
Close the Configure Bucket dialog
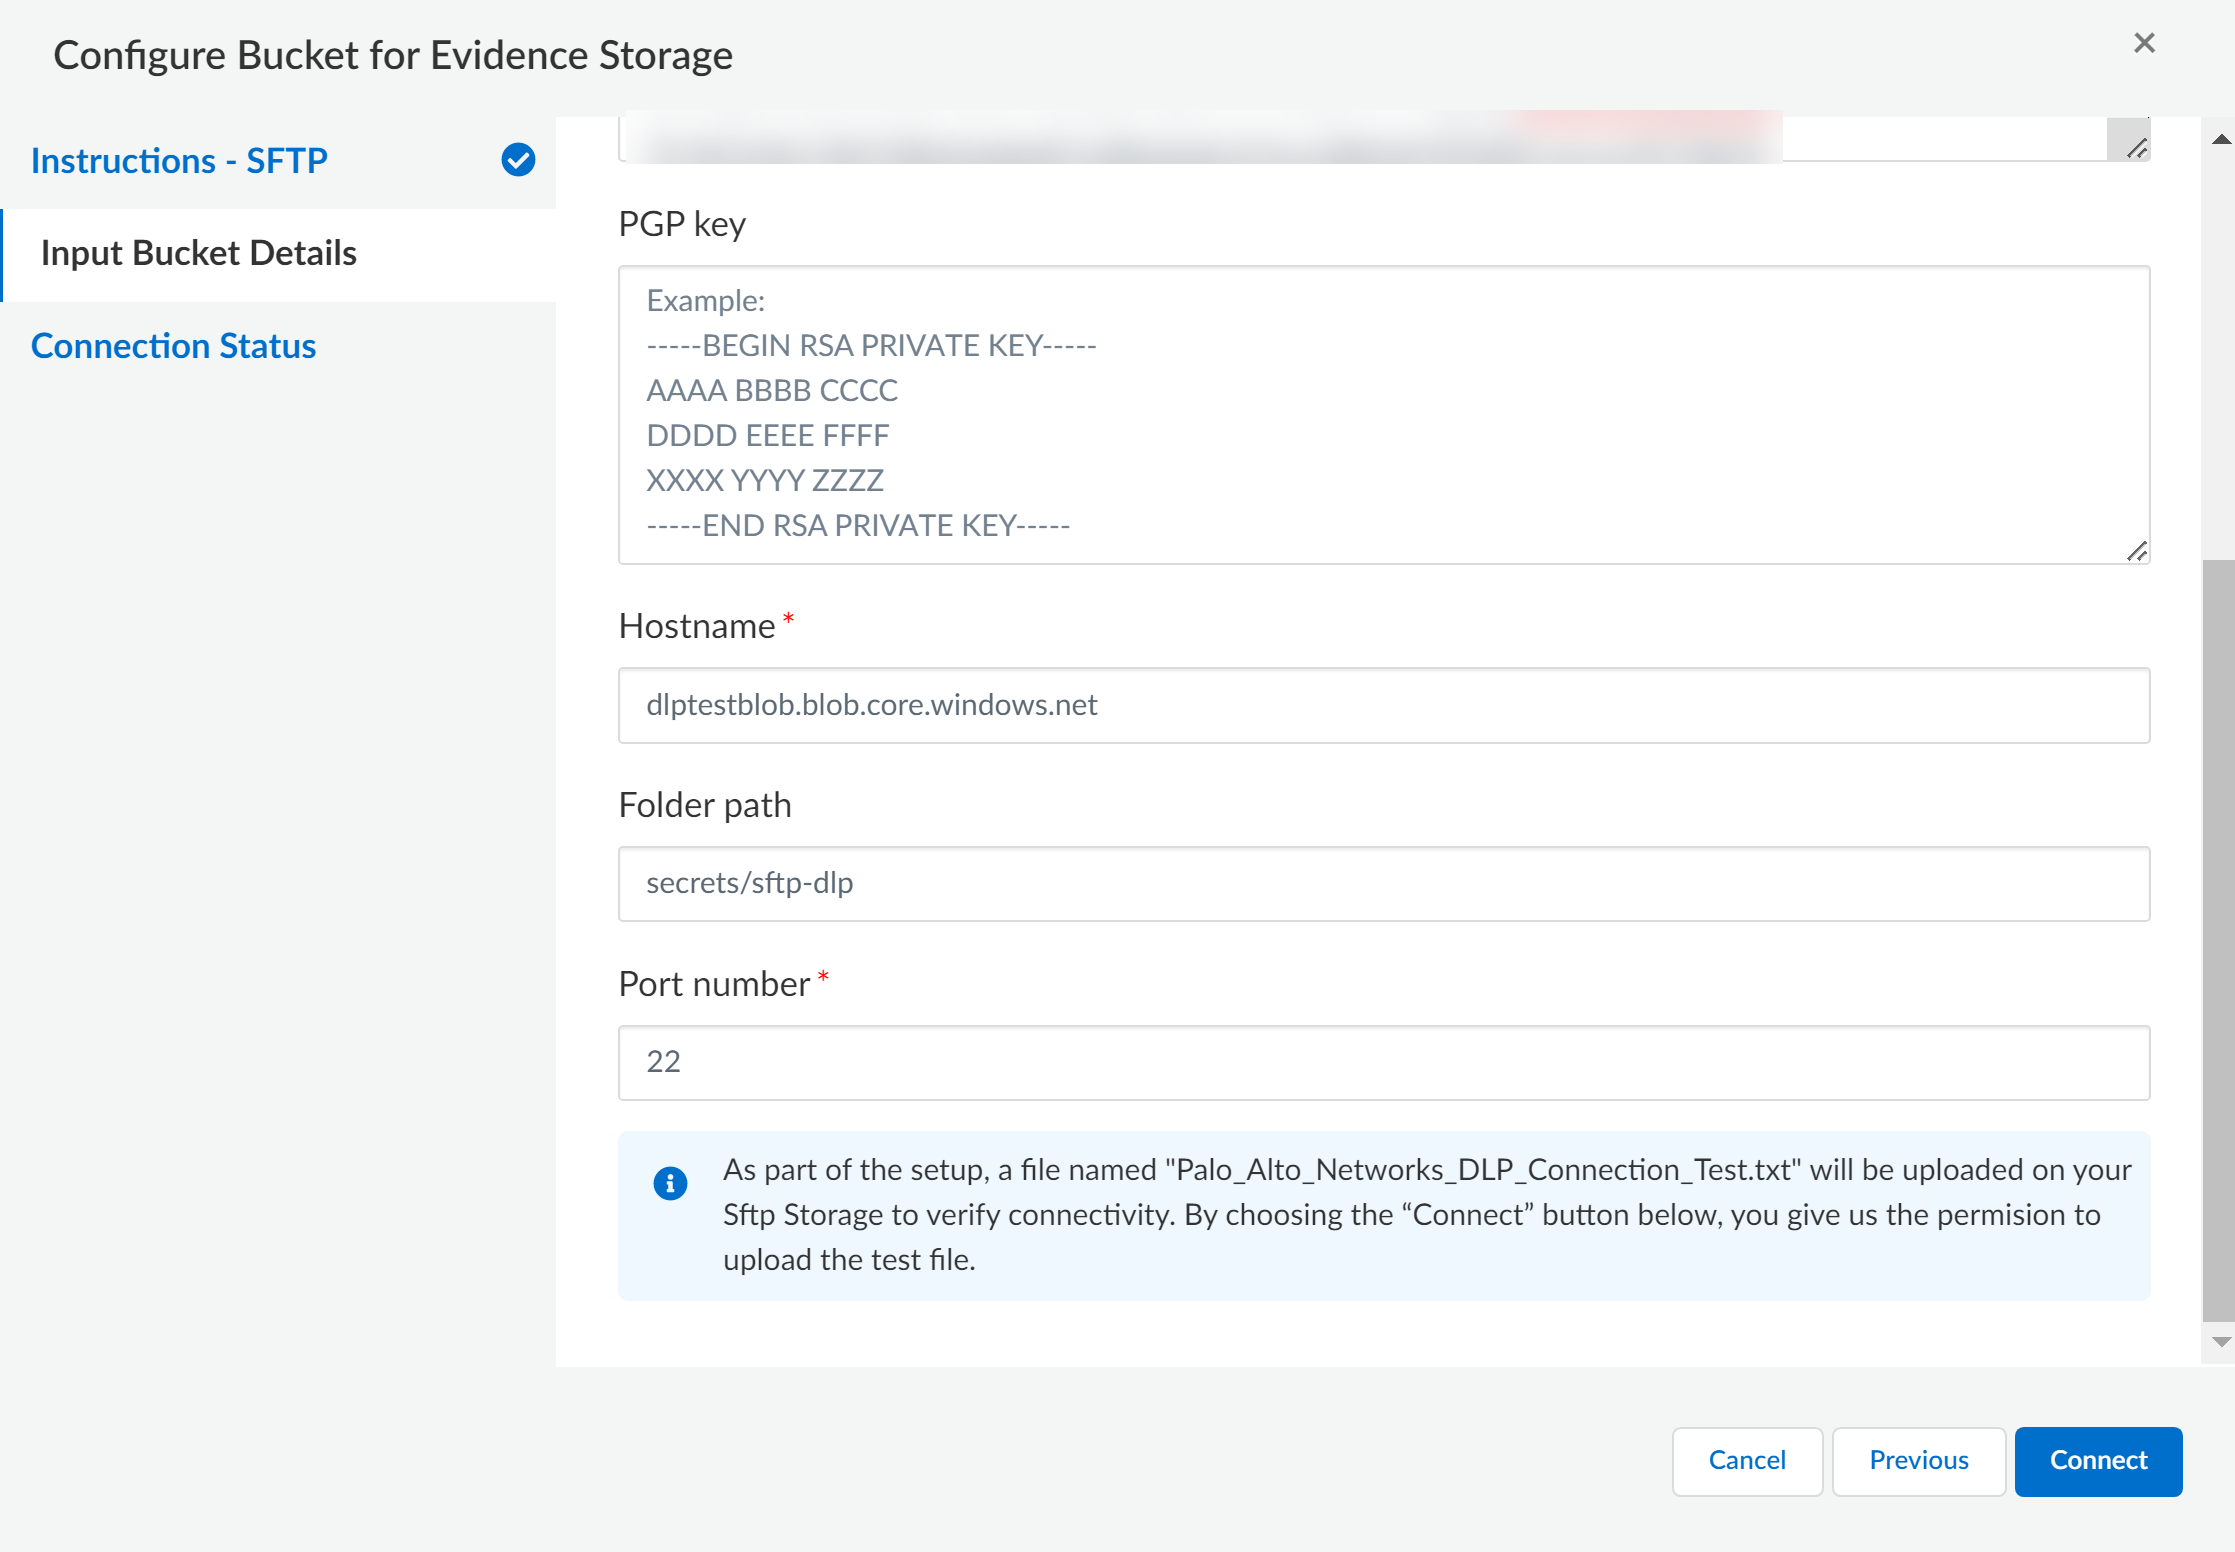(x=2143, y=43)
